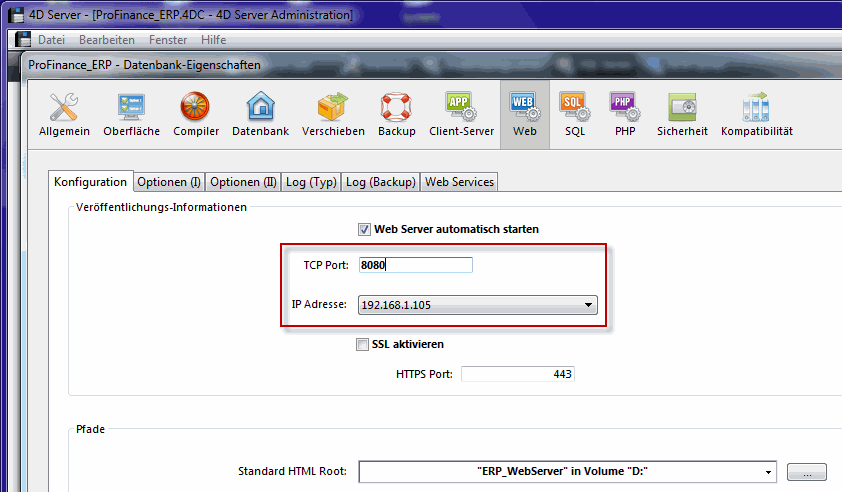Viewport: 842px width, 492px height.
Task: Open the PHP settings page
Action: coord(624,114)
